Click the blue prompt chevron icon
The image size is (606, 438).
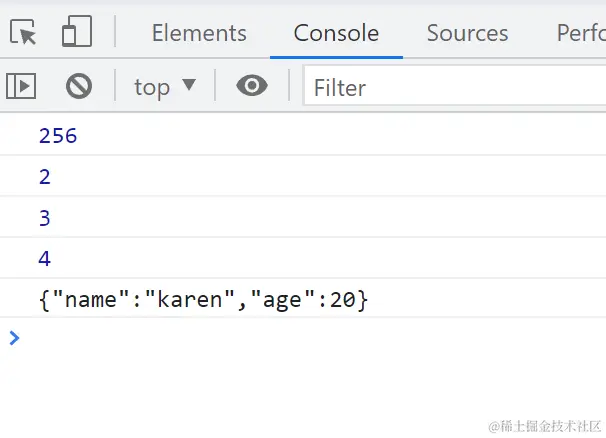tap(14, 338)
